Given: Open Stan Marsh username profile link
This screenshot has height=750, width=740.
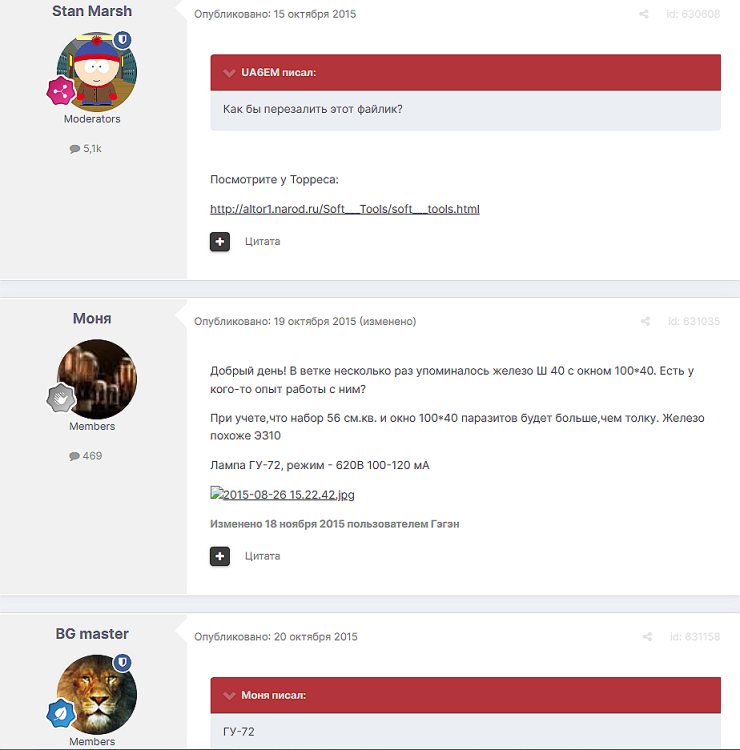Looking at the screenshot, I should tap(92, 11).
